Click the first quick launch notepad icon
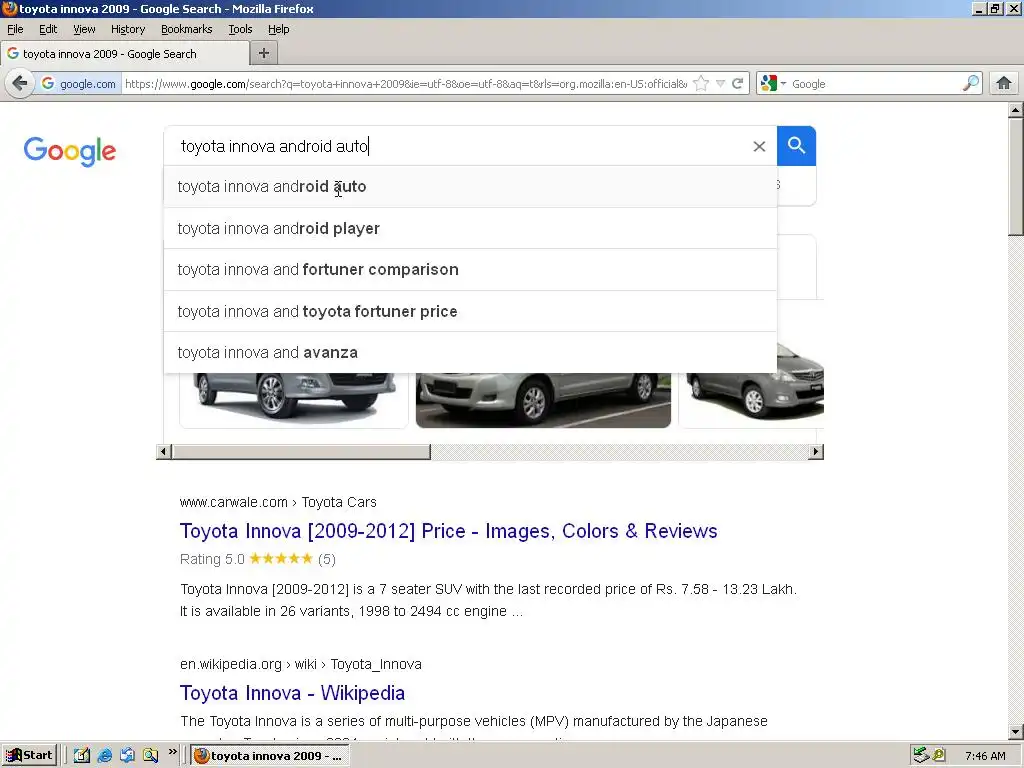Viewport: 1024px width, 768px height. [x=82, y=756]
